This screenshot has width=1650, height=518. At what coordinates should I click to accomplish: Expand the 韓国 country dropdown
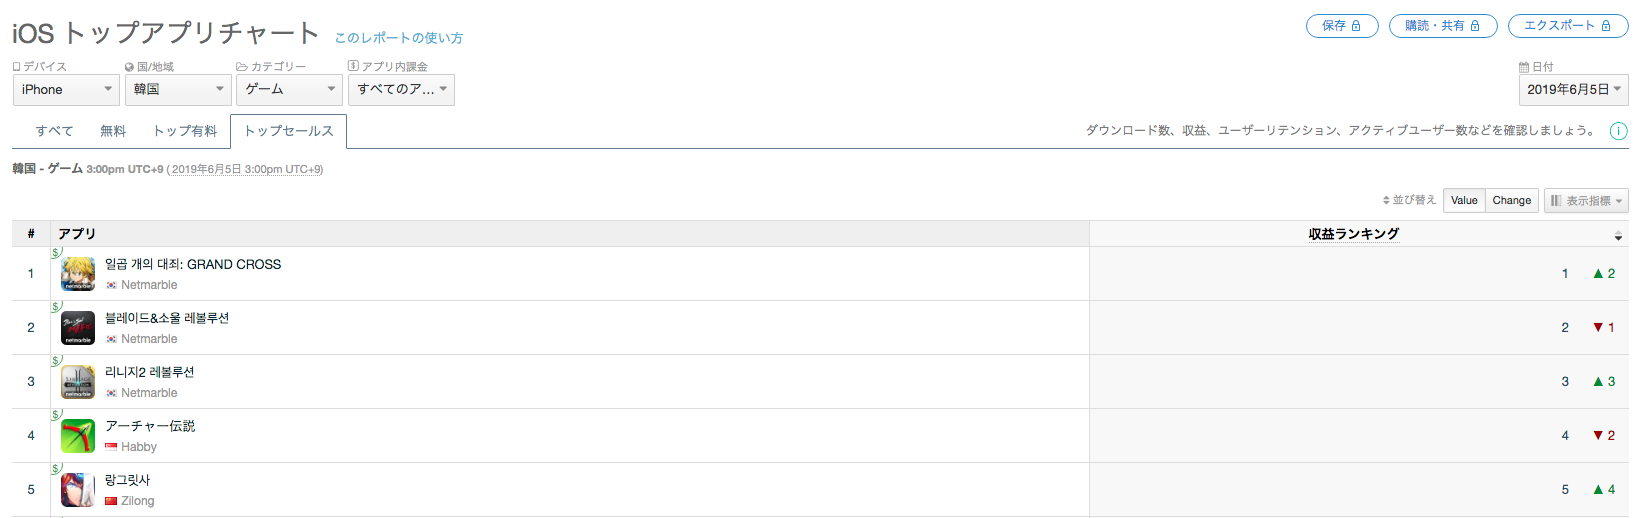coord(179,90)
